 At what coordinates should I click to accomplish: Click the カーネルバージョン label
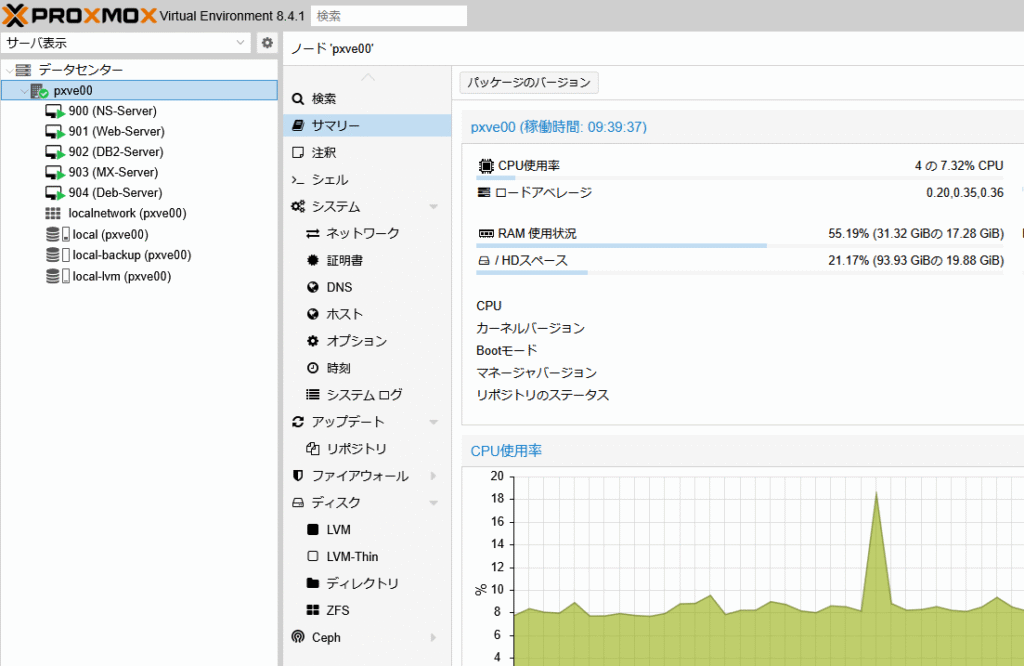click(x=530, y=328)
